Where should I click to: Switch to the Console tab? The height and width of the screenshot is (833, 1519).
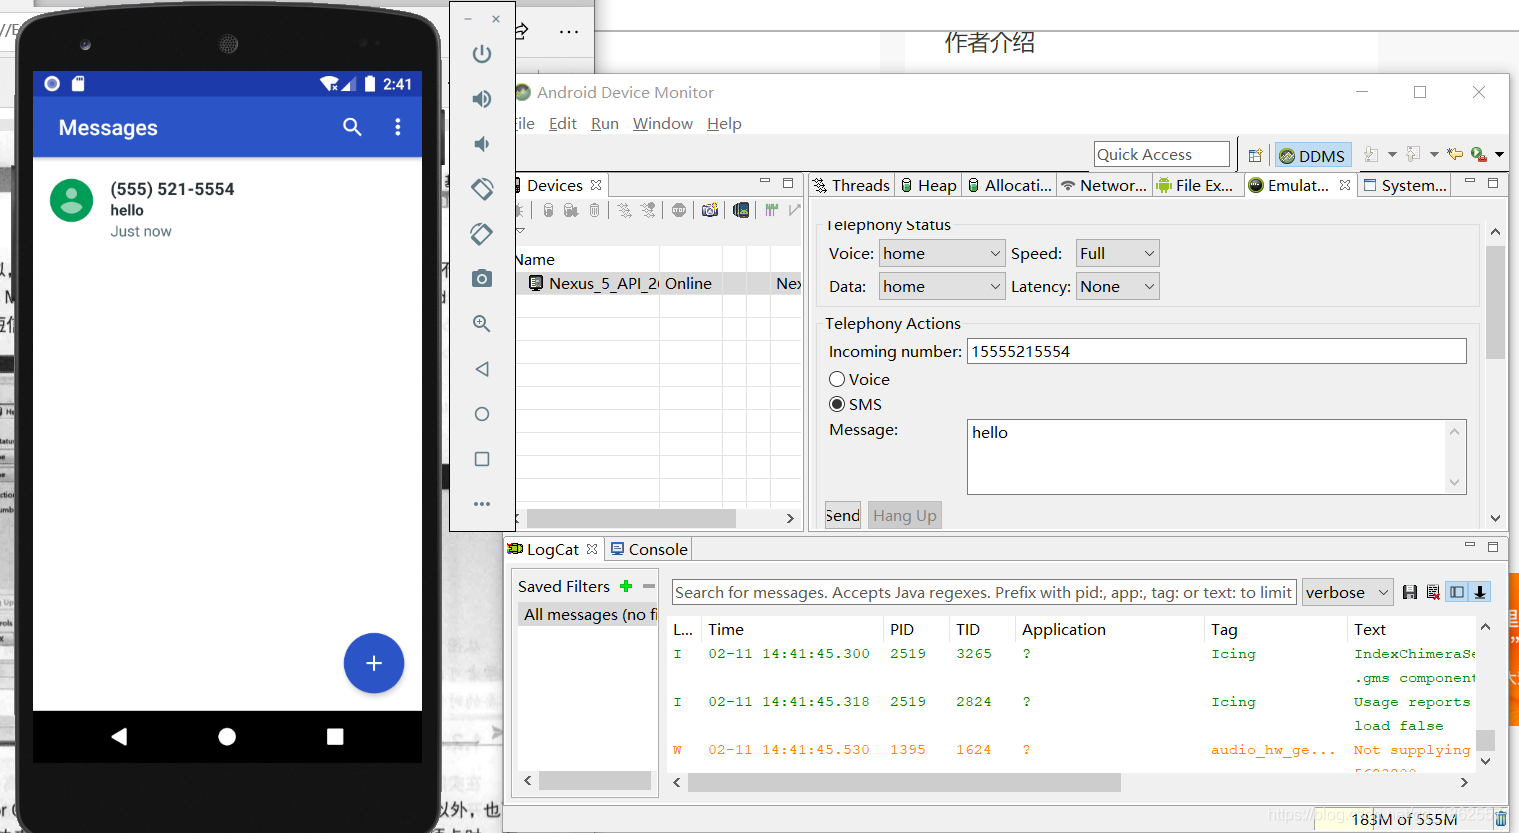pyautogui.click(x=649, y=549)
